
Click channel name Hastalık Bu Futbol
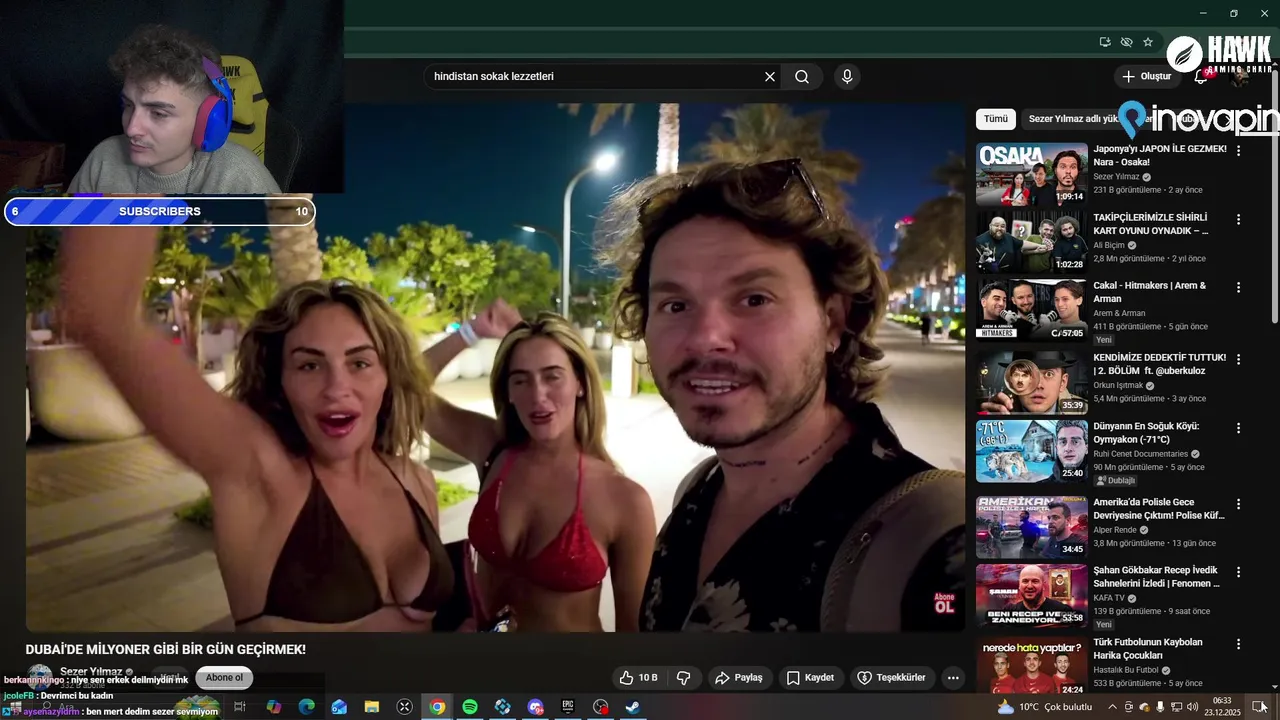(1125, 670)
